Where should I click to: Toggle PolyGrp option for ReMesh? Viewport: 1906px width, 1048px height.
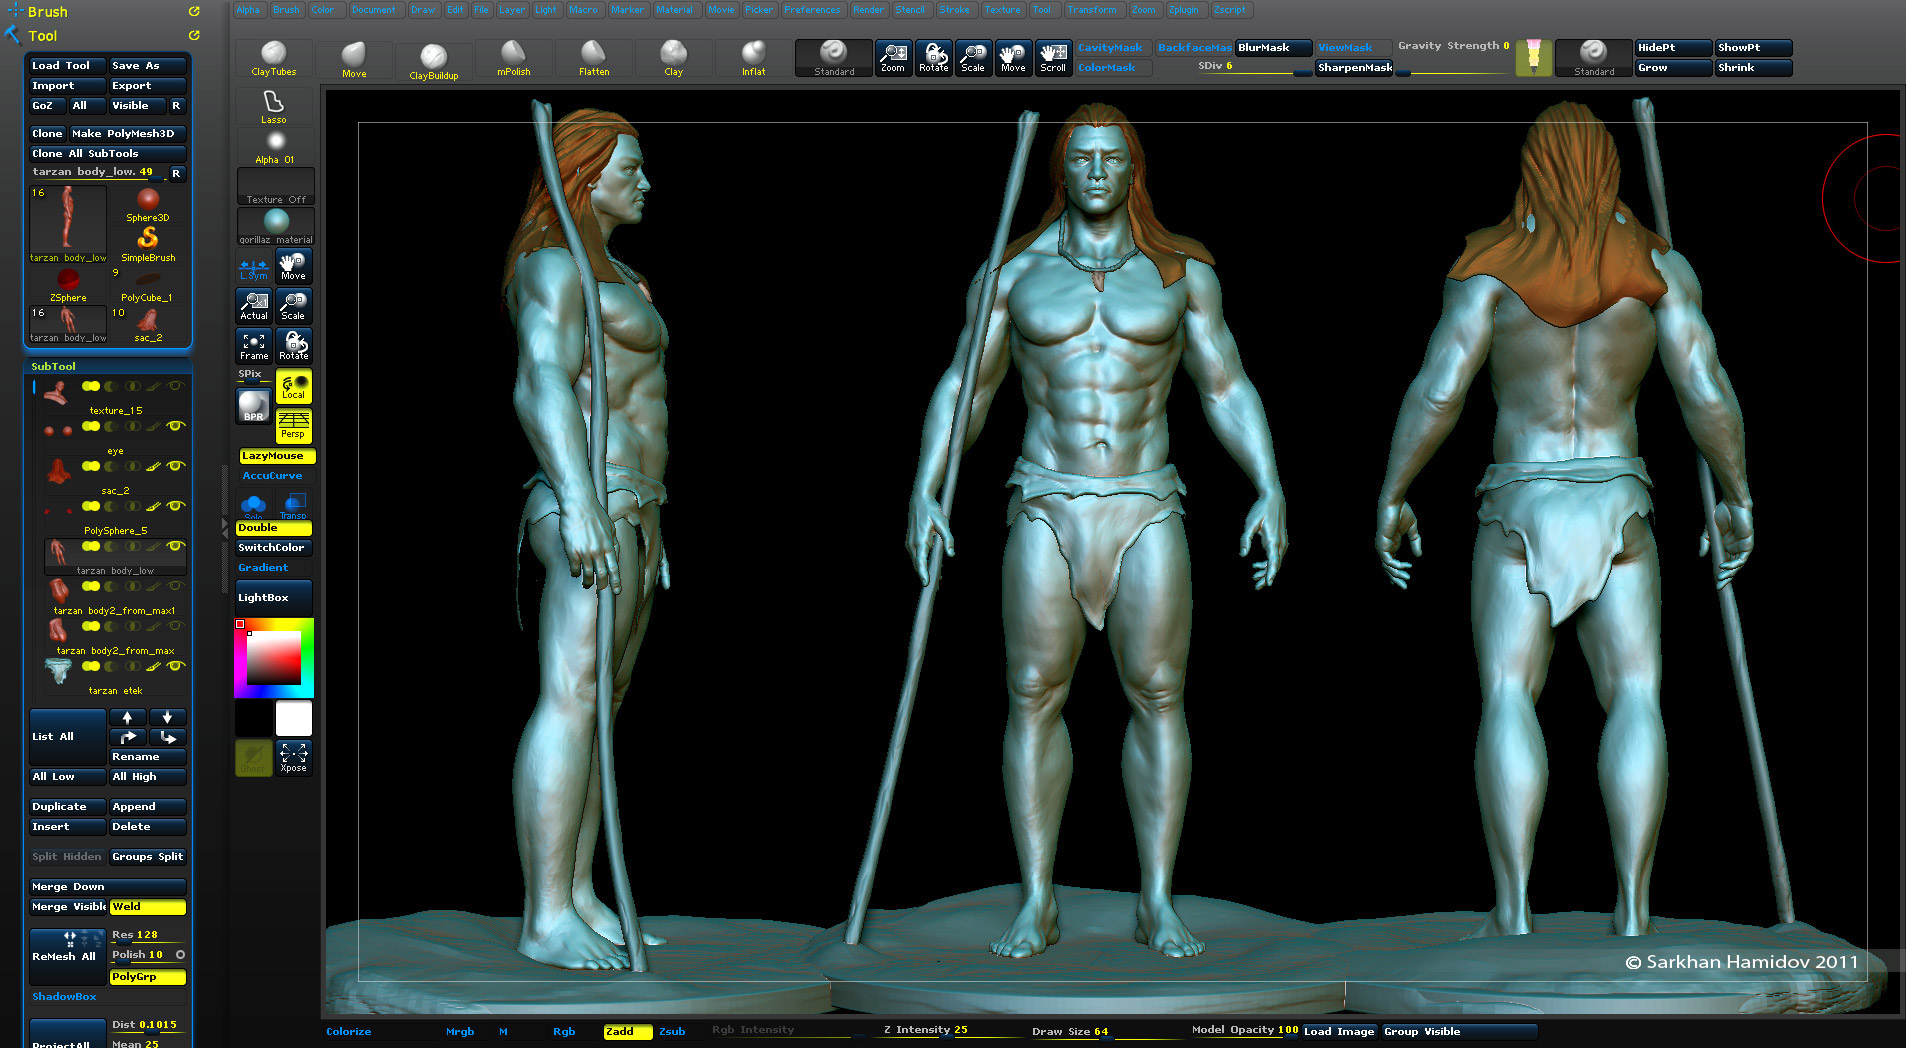148,977
